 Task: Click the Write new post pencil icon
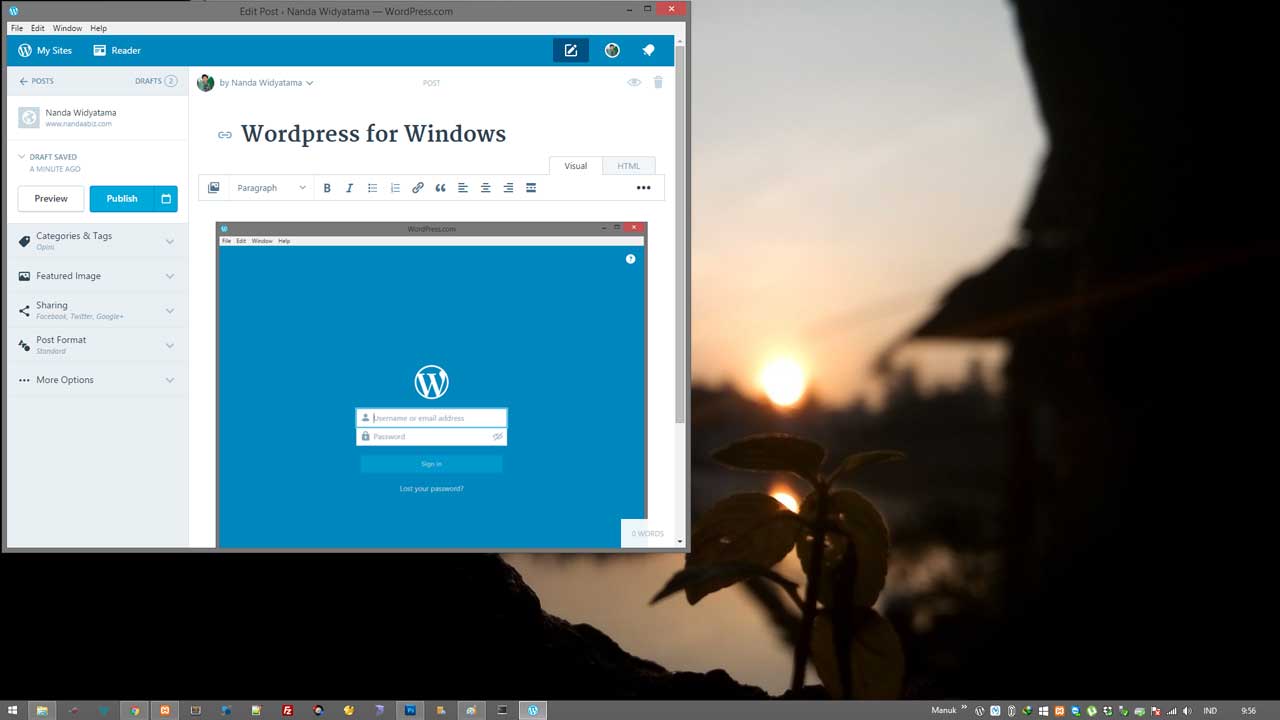pyautogui.click(x=571, y=50)
